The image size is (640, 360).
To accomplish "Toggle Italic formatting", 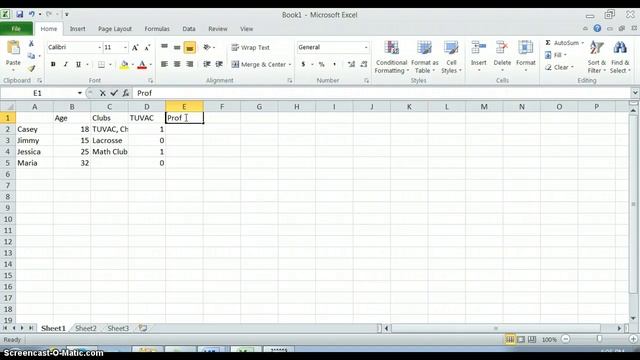I will pyautogui.click(x=65, y=64).
